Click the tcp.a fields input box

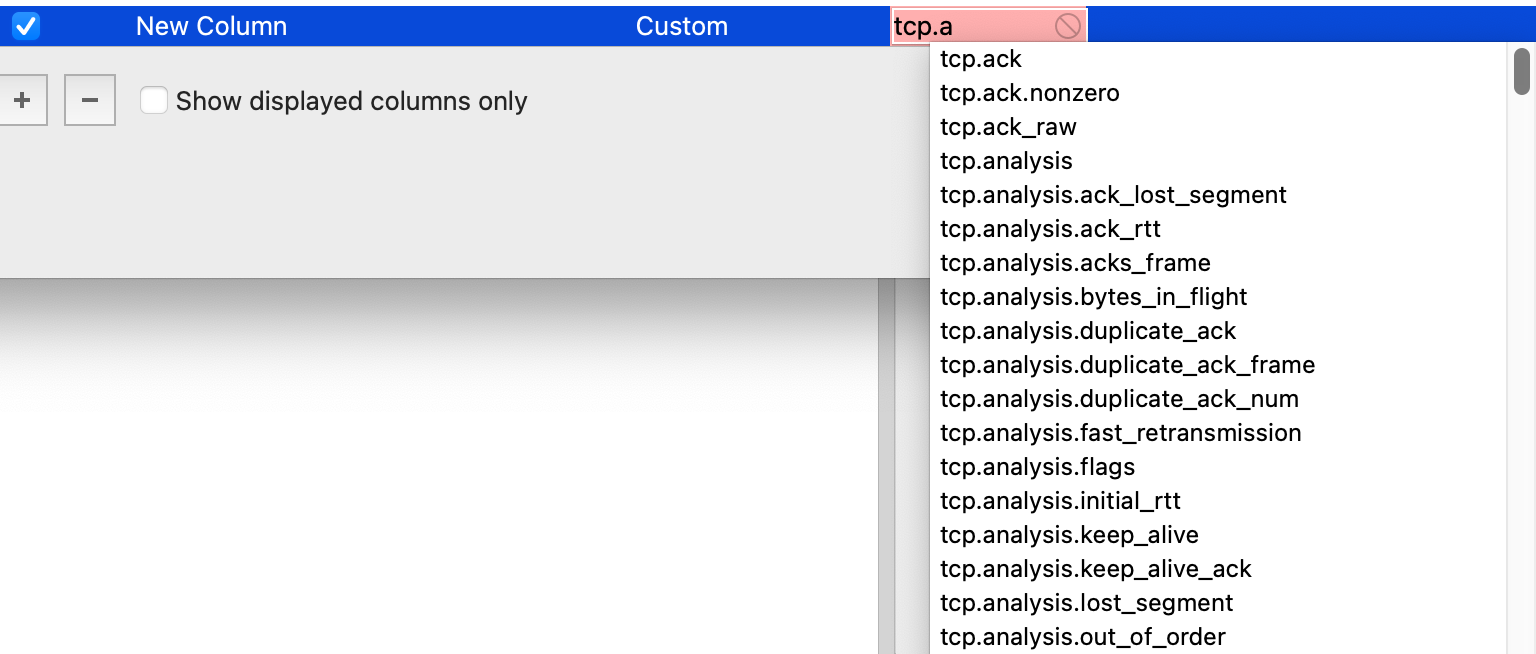[970, 27]
